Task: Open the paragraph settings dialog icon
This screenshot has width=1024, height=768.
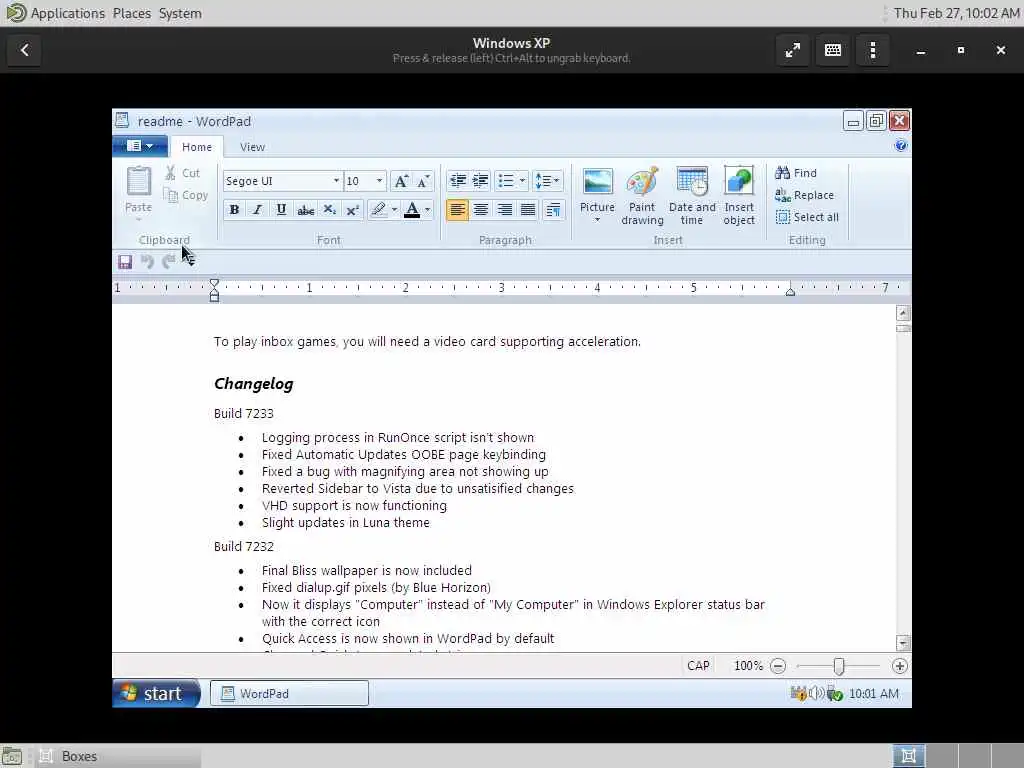Action: 553,210
